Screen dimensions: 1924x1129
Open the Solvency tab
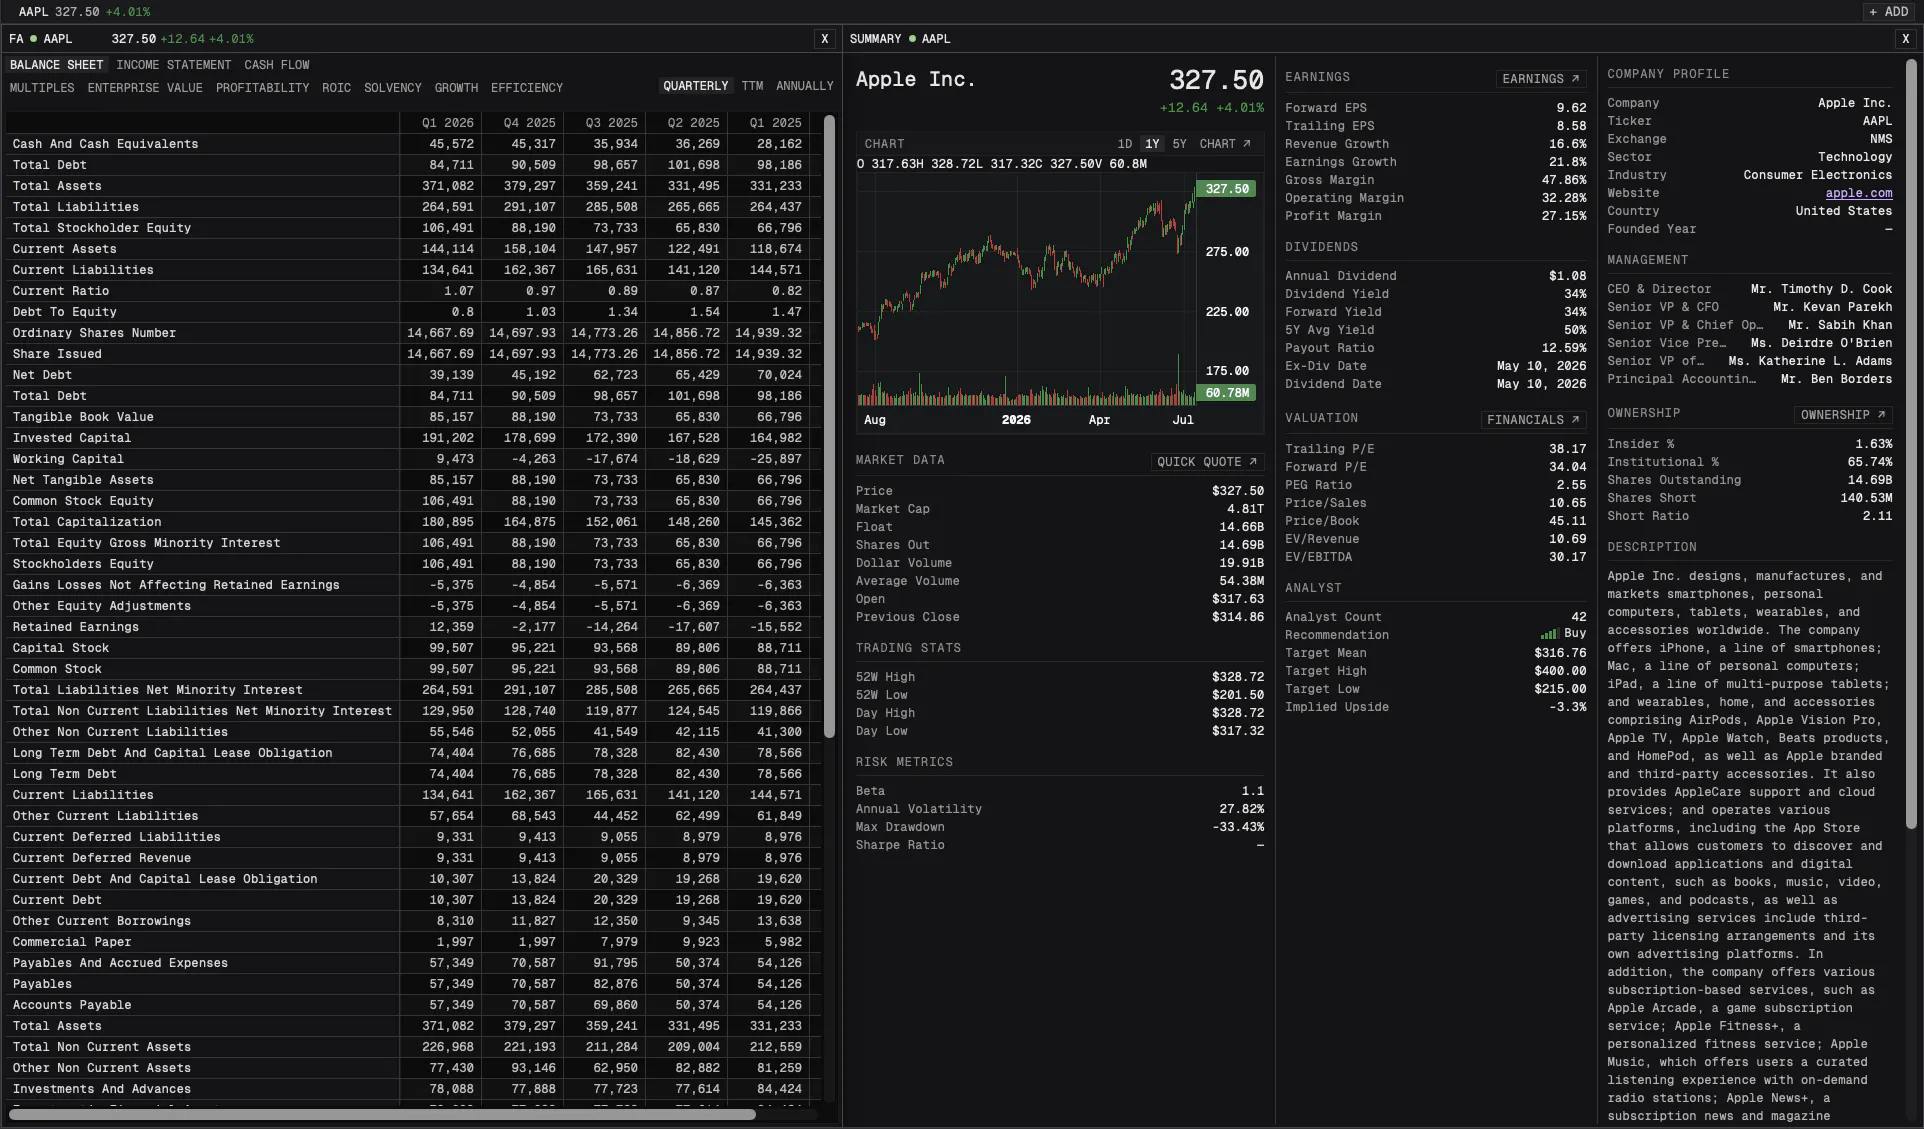(393, 88)
